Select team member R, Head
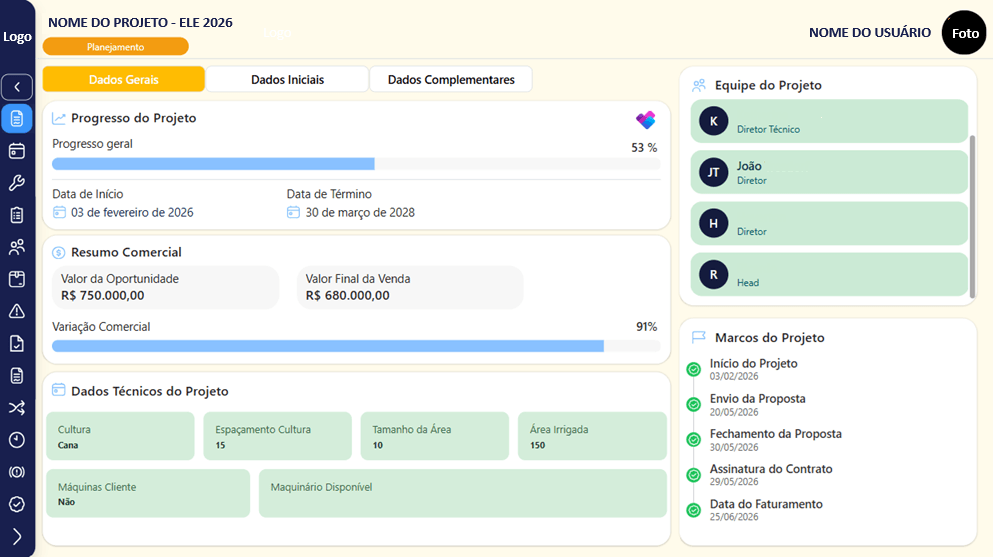This screenshot has height=557, width=993. click(x=829, y=275)
